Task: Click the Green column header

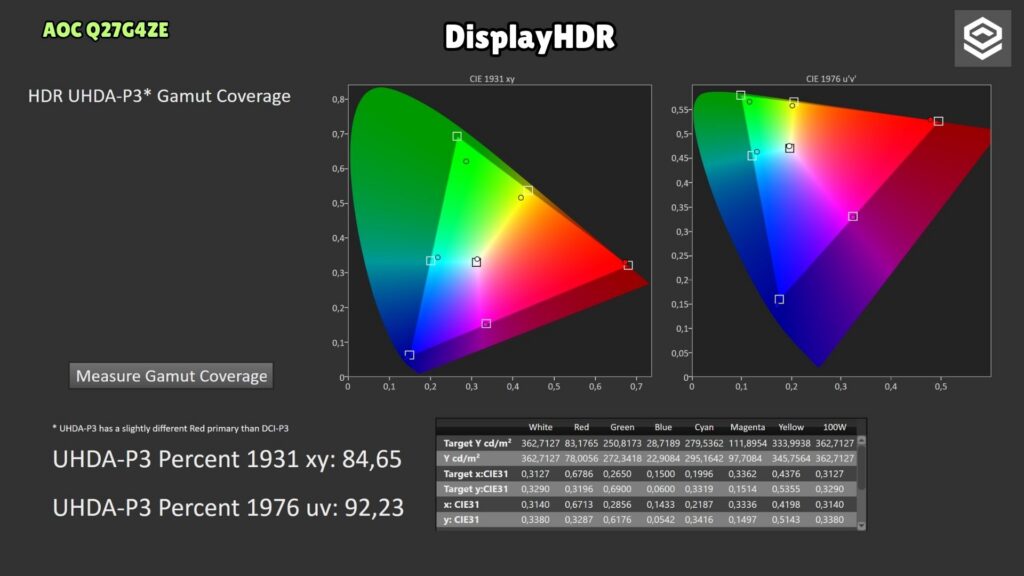Action: tap(622, 427)
